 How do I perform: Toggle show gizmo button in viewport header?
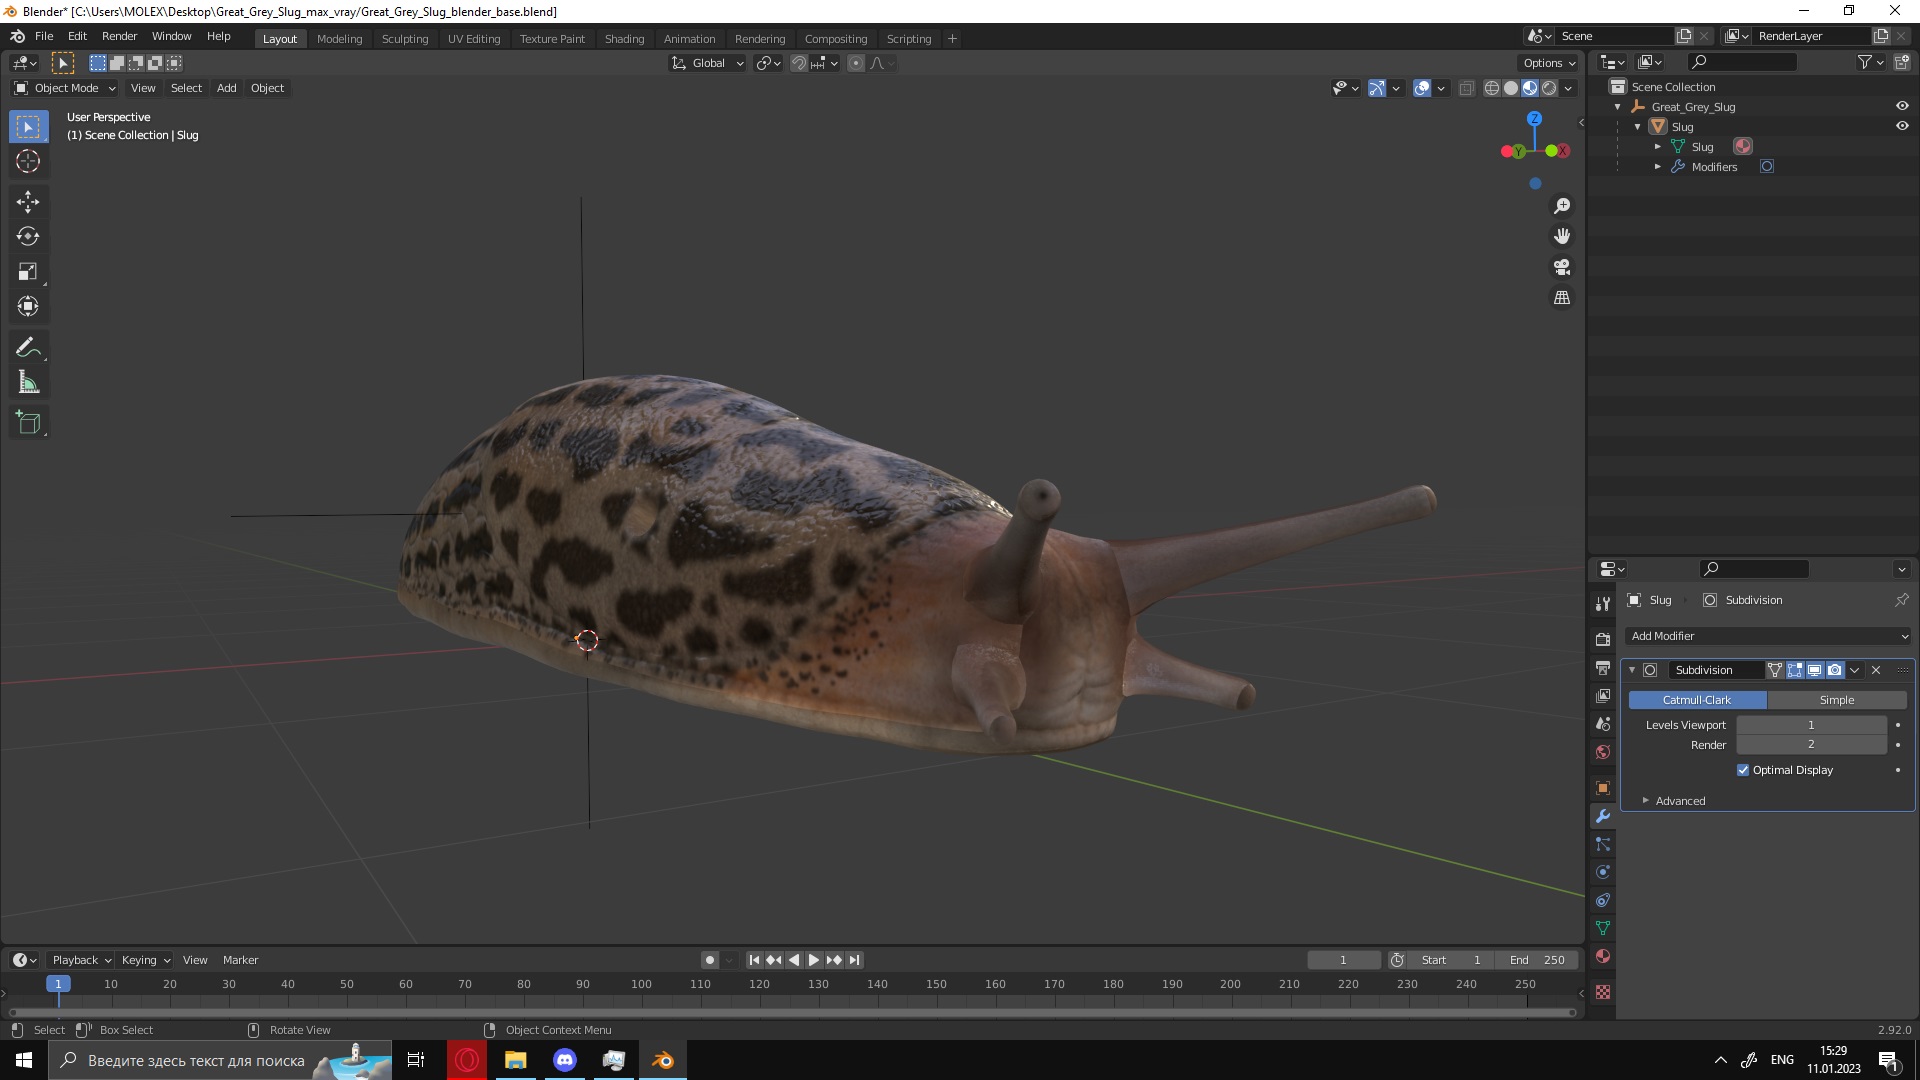tap(1377, 88)
